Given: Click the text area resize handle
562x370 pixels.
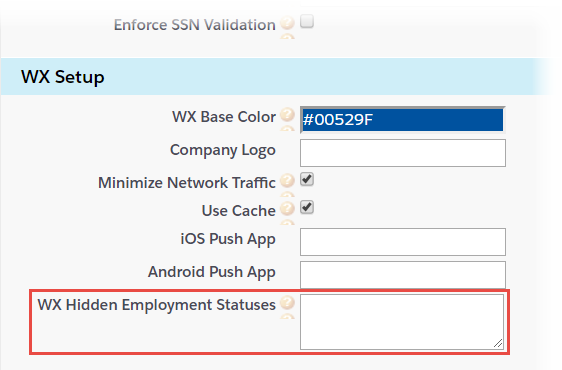Looking at the screenshot, I should coord(498,343).
